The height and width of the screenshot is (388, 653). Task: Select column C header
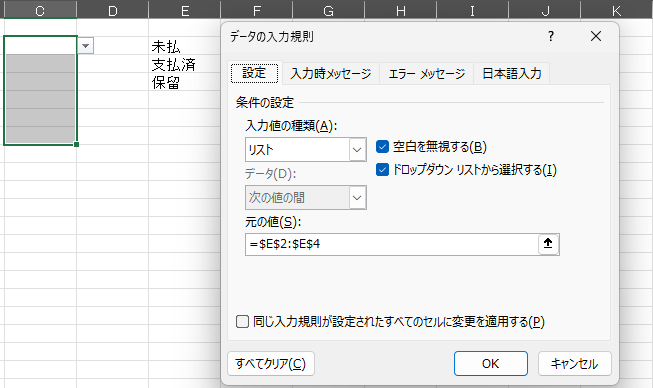click(40, 10)
